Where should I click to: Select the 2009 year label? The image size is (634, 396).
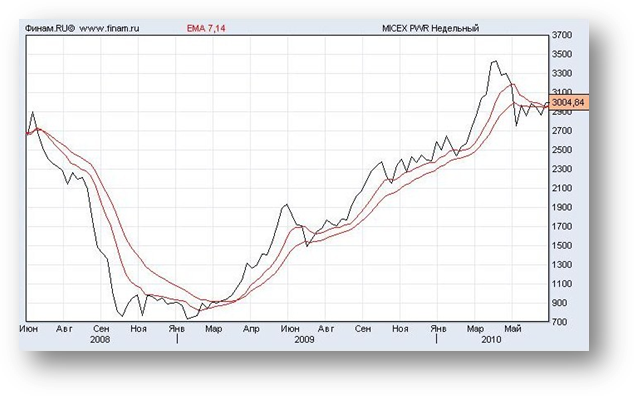tap(304, 340)
